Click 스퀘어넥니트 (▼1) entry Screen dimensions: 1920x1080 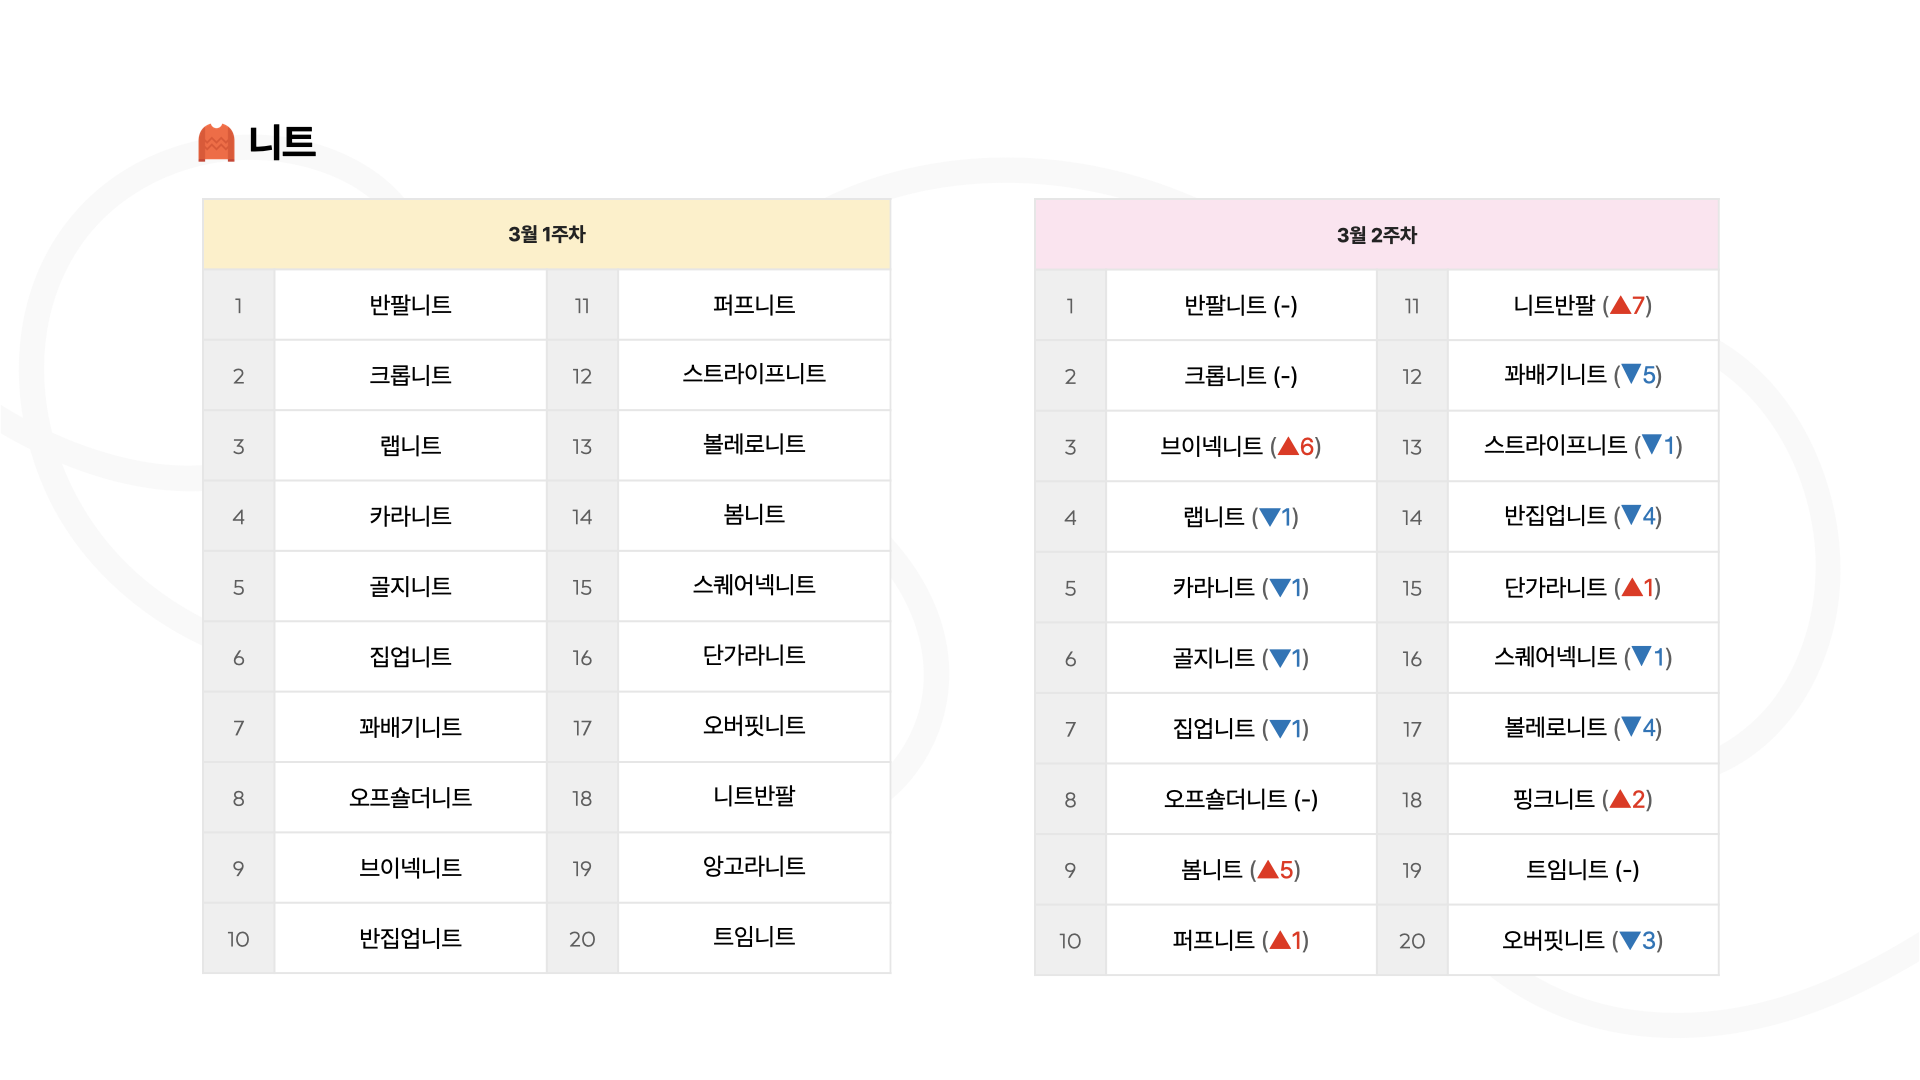click(x=1583, y=657)
